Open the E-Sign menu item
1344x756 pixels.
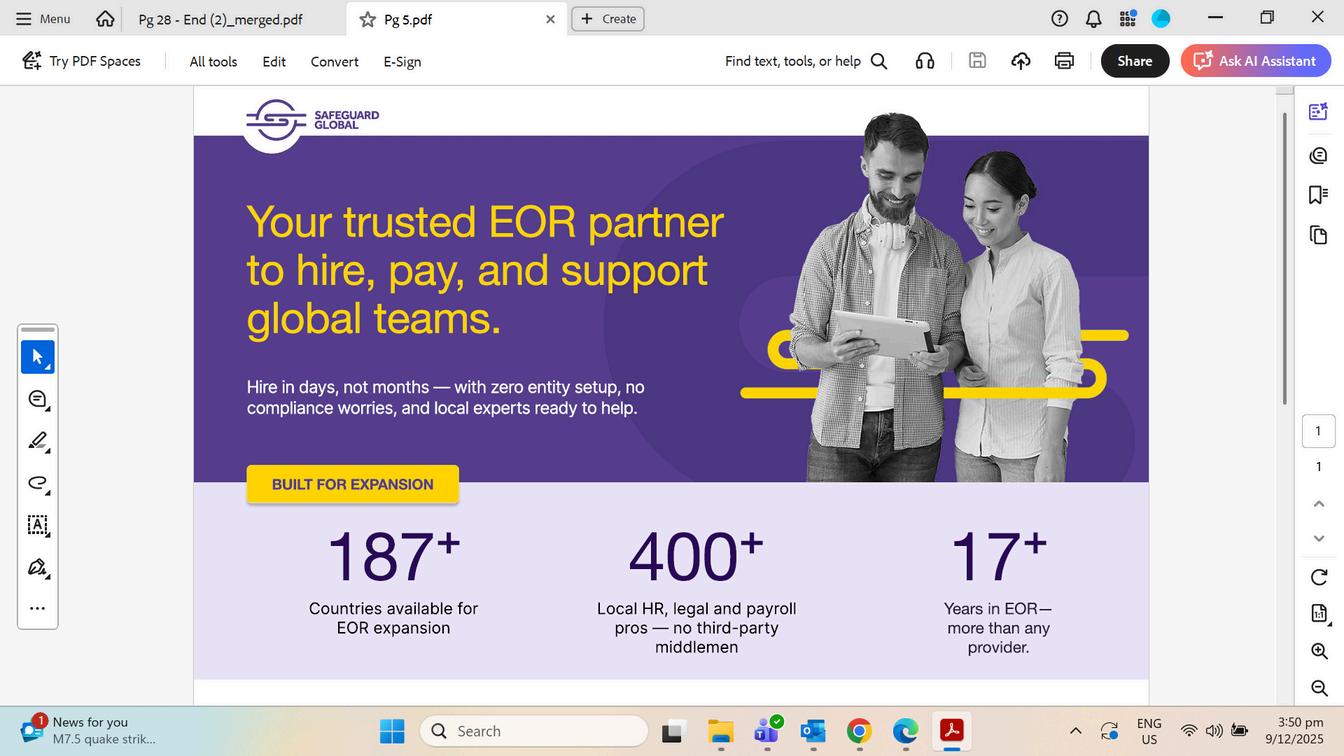point(402,61)
